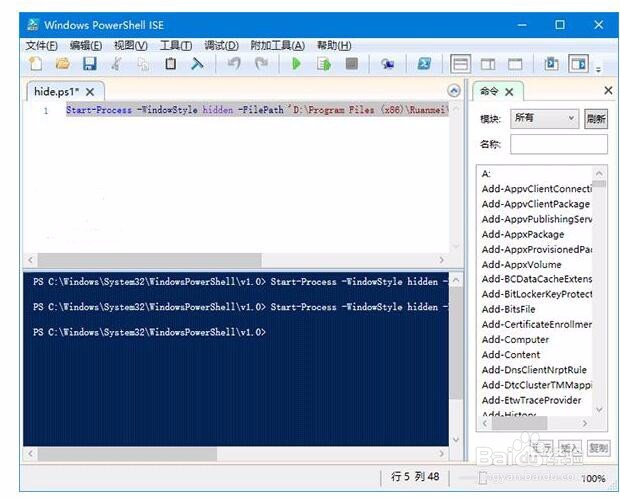Viewport: 620px width, 498px height.
Task: Click the console pane vertical scrollbar thumb
Action: [456, 343]
